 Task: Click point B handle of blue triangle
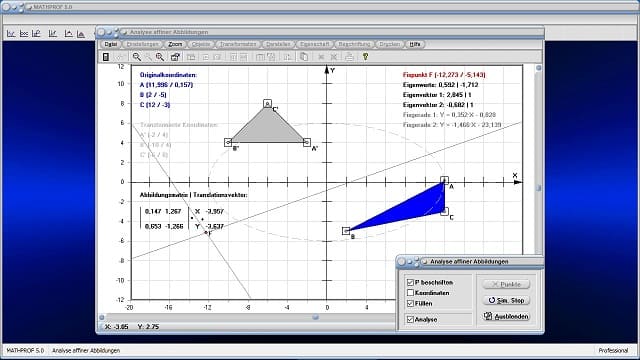coord(346,231)
